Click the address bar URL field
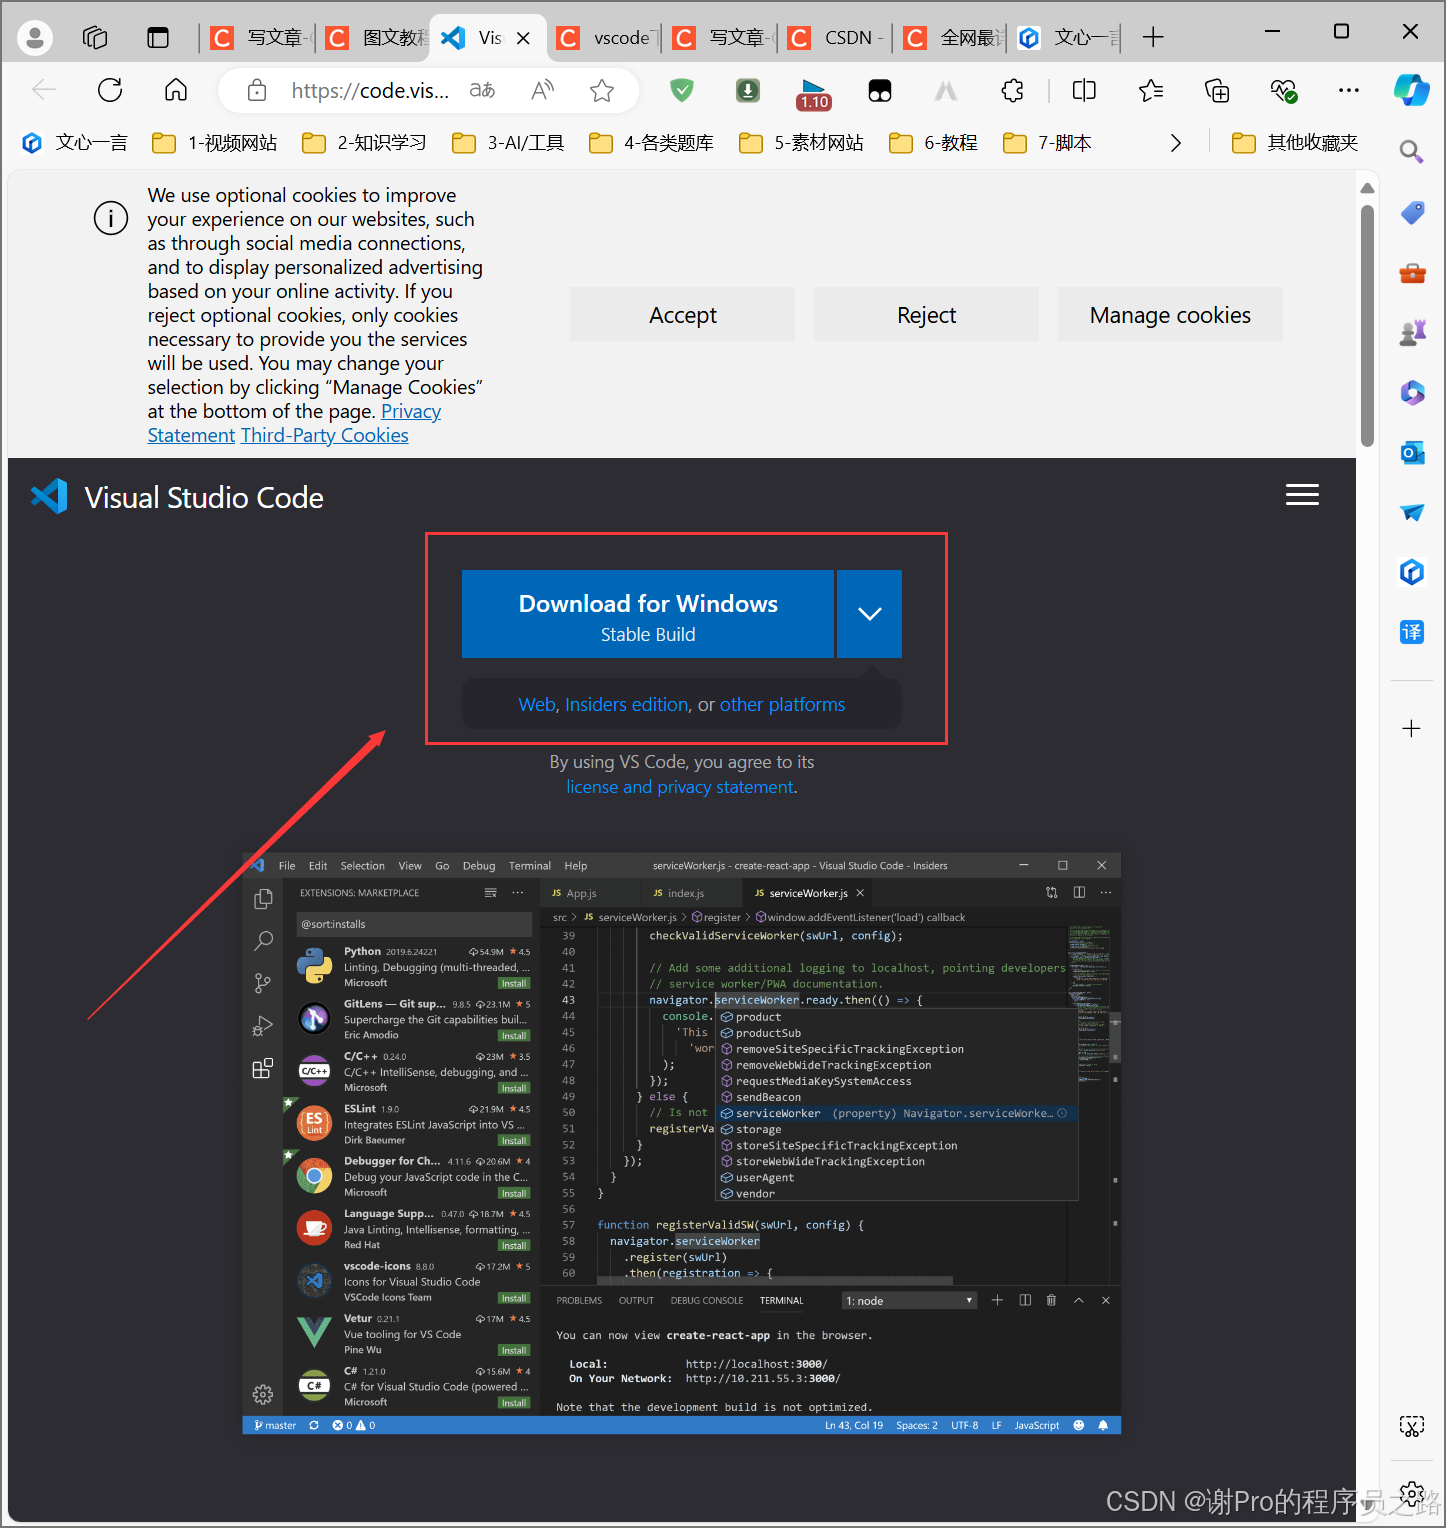The height and width of the screenshot is (1528, 1446). click(370, 91)
